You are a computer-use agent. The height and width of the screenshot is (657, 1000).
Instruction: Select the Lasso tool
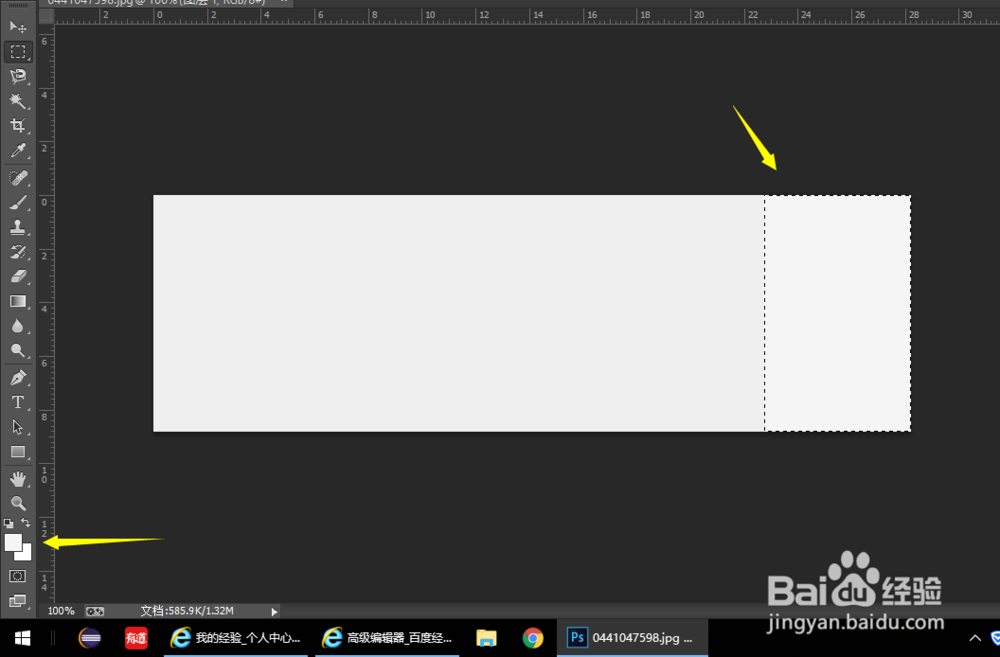(x=18, y=77)
